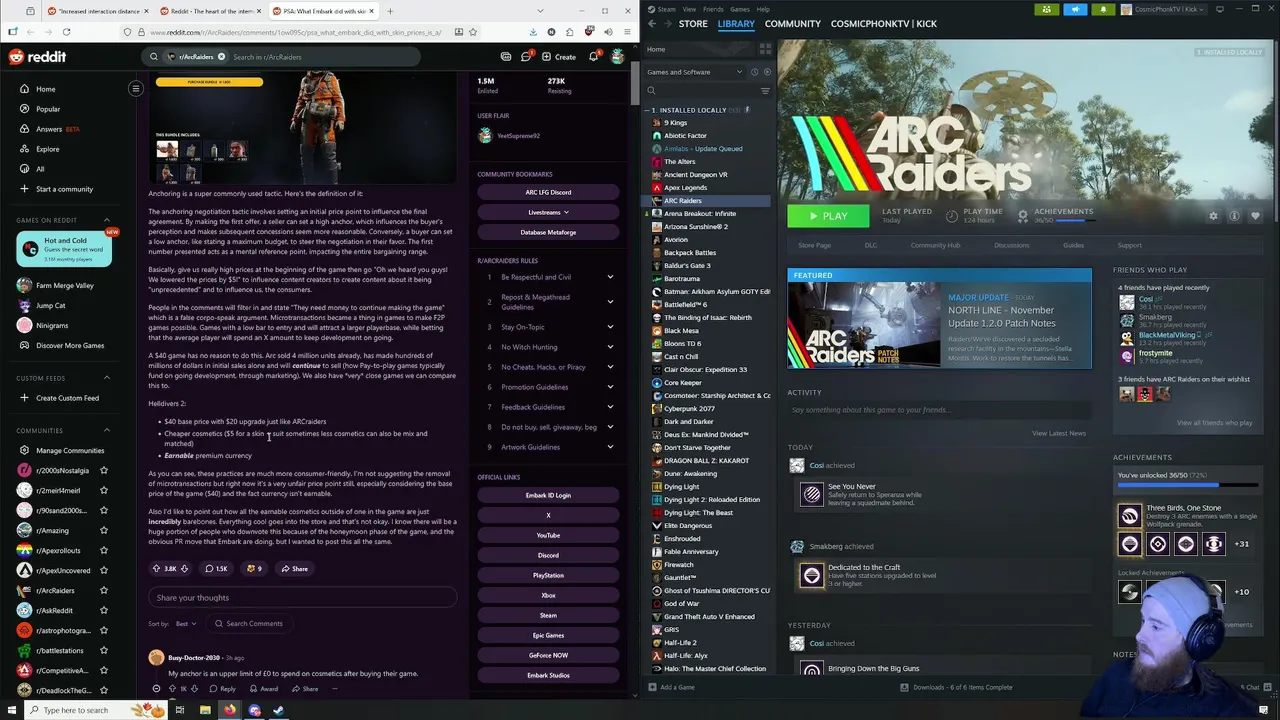Favorite r/2000sNostalgia using its star
1280x720 pixels.
[103, 470]
